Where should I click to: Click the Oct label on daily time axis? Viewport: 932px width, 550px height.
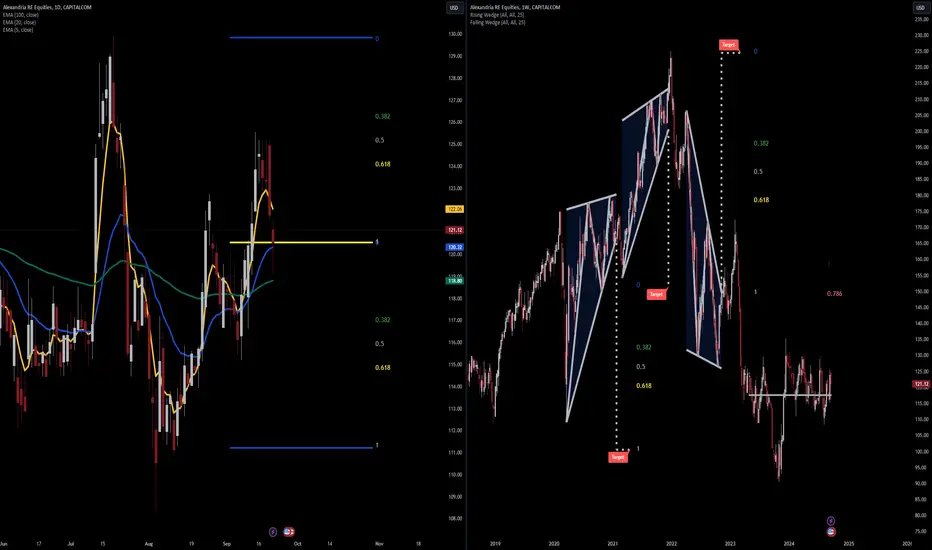(x=297, y=543)
